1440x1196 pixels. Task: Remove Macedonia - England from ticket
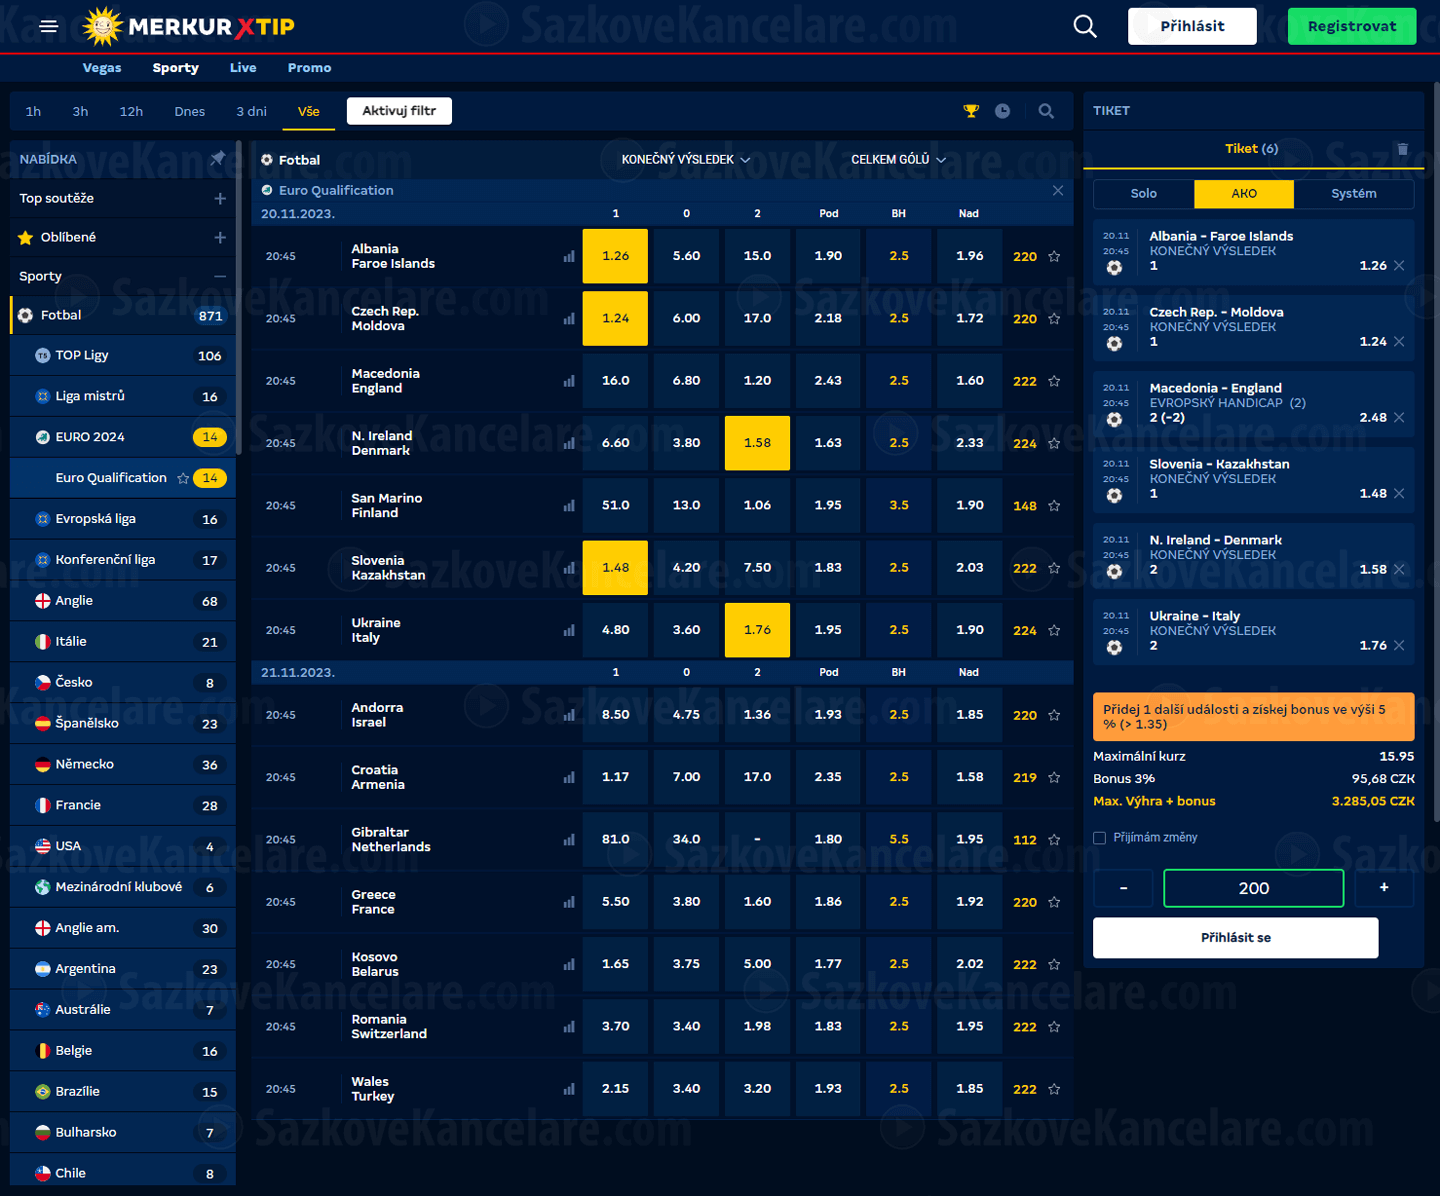[x=1399, y=418]
